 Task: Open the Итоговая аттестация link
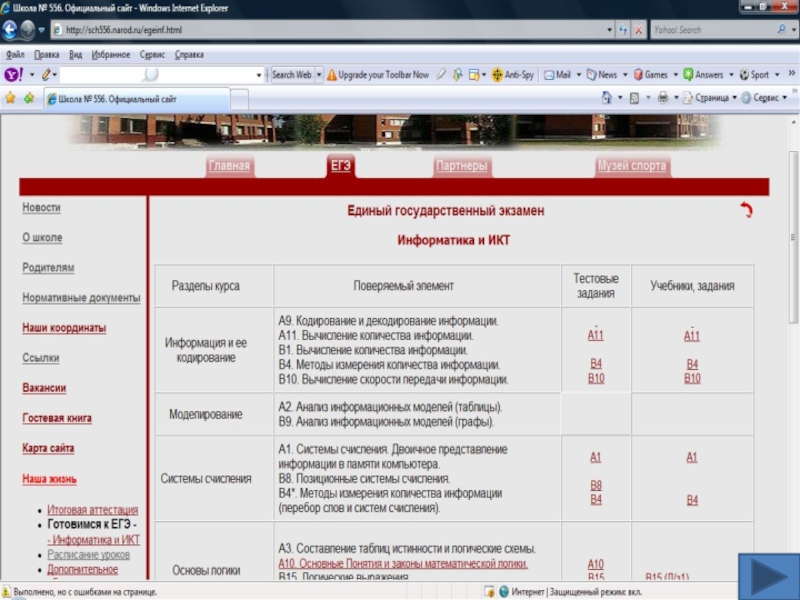[92, 510]
